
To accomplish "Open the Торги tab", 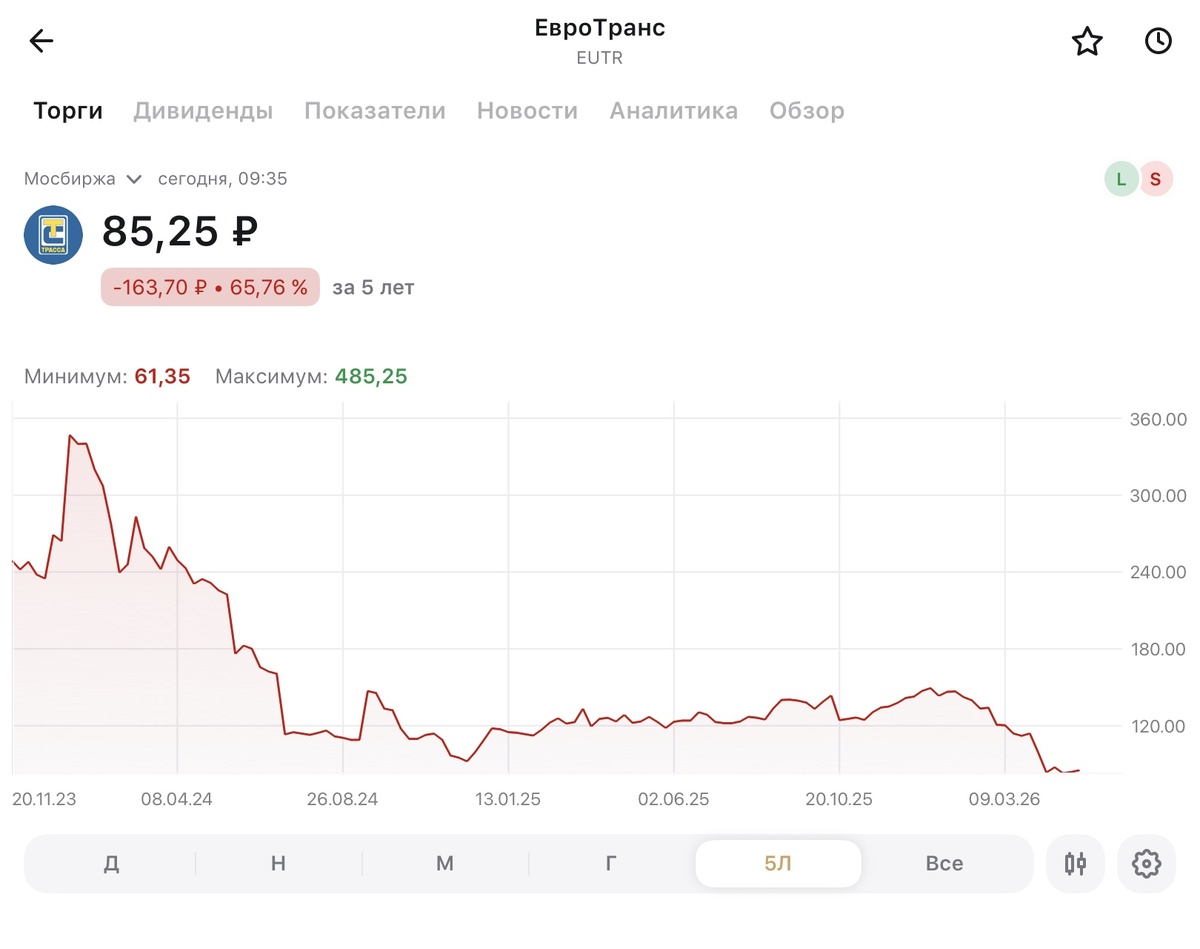I will tap(68, 111).
